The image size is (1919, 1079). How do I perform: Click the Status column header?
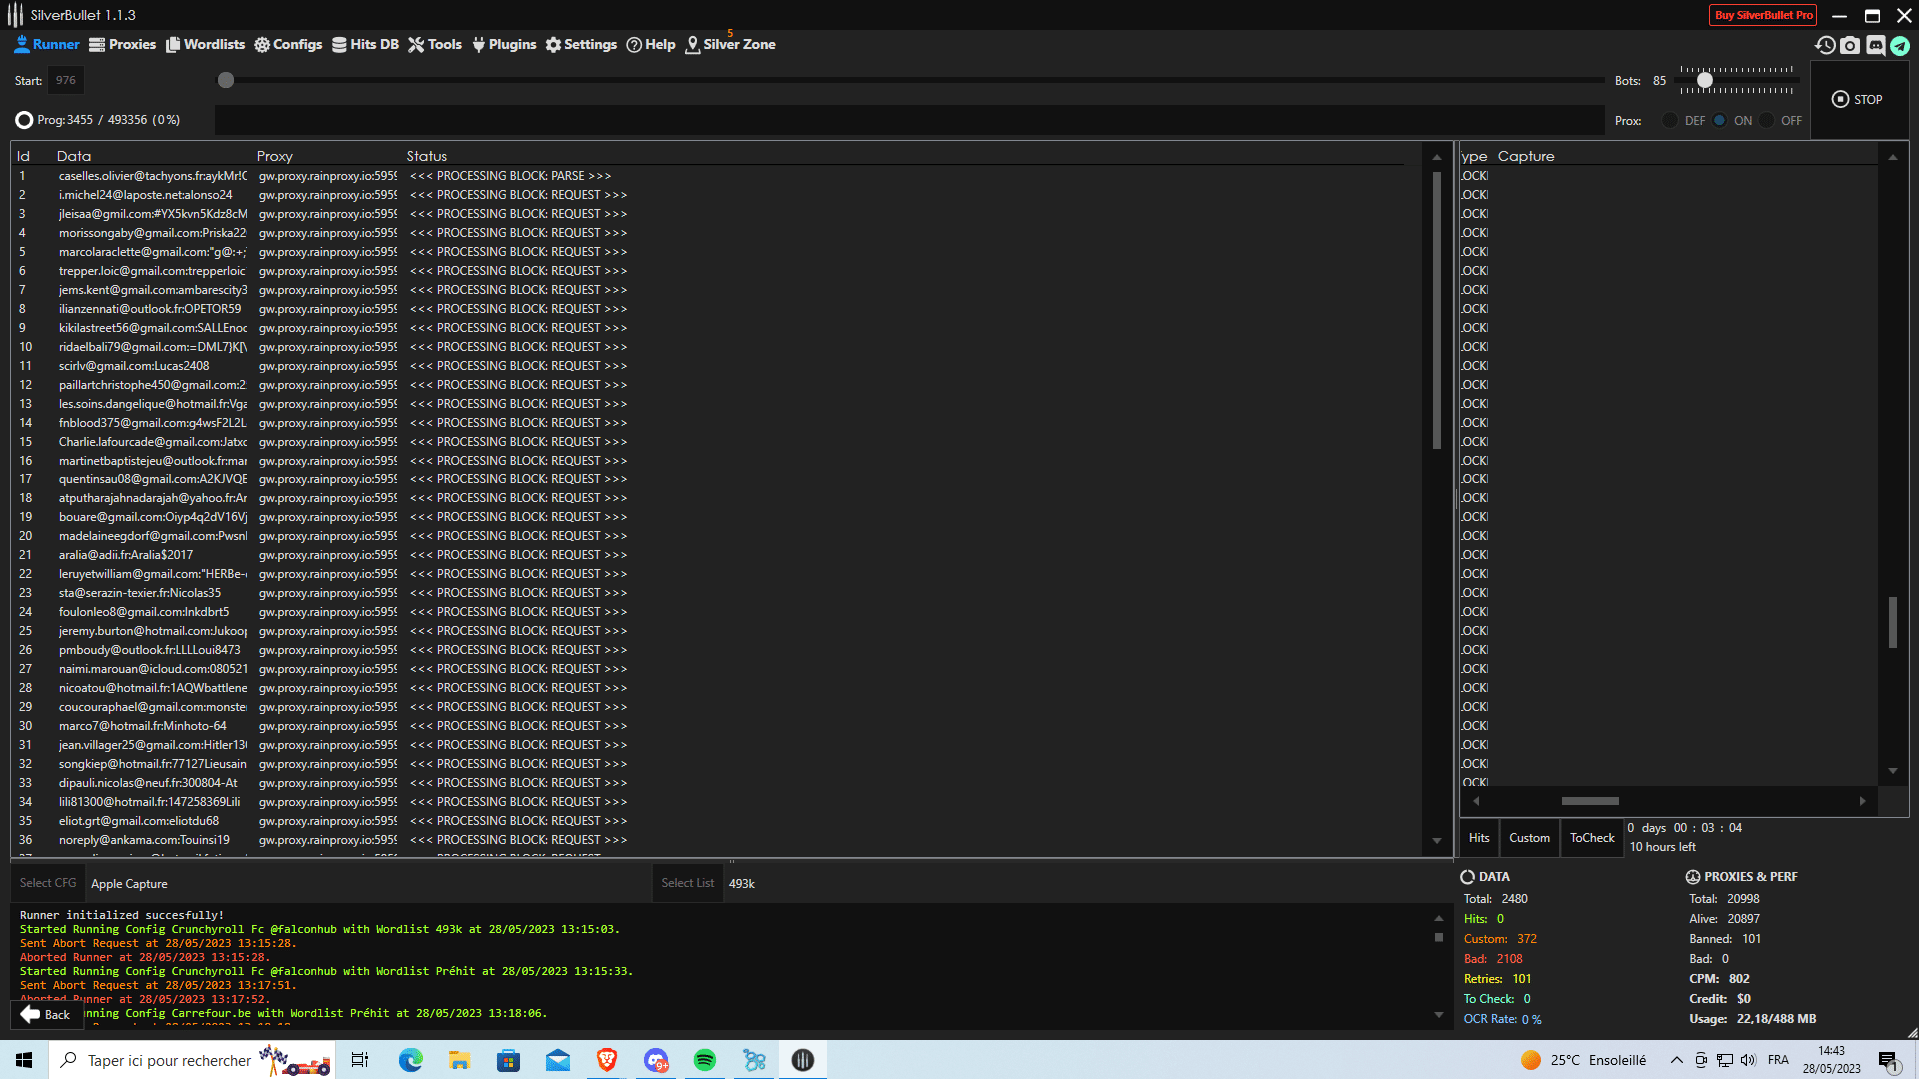(x=427, y=156)
